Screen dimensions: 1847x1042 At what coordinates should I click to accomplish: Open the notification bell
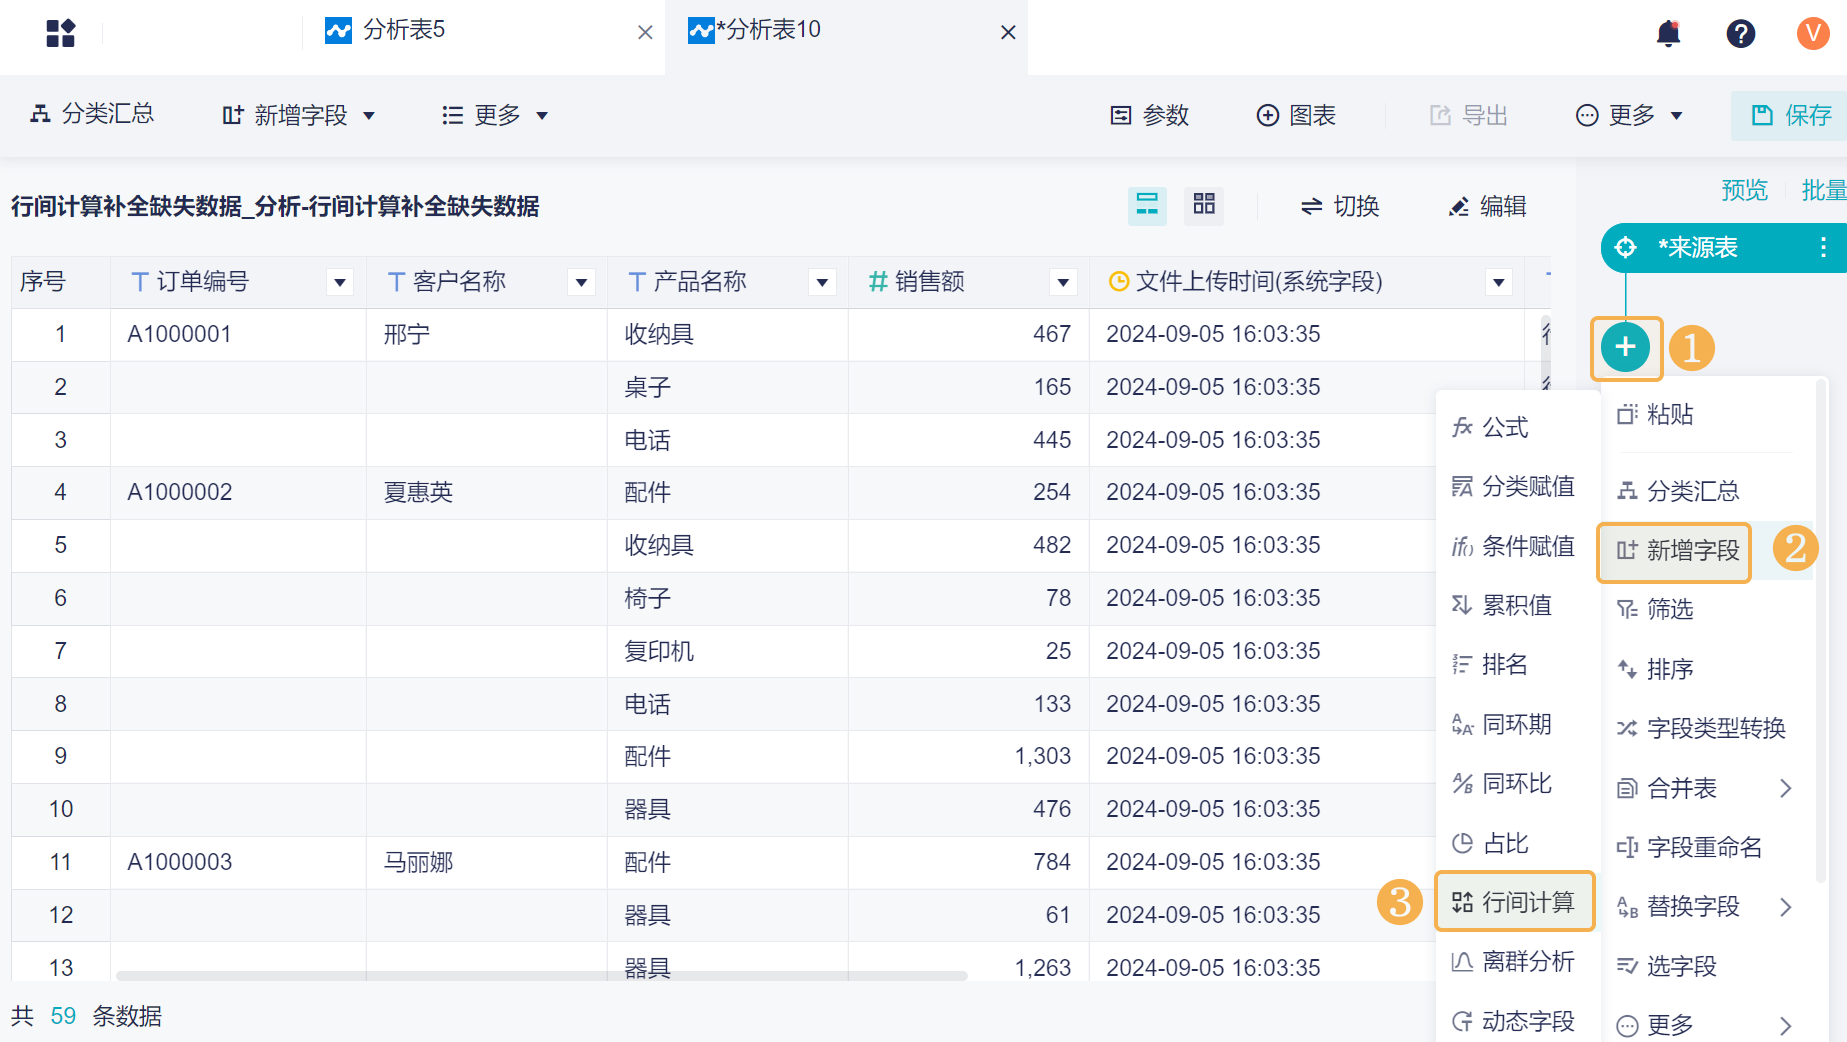[x=1668, y=33]
